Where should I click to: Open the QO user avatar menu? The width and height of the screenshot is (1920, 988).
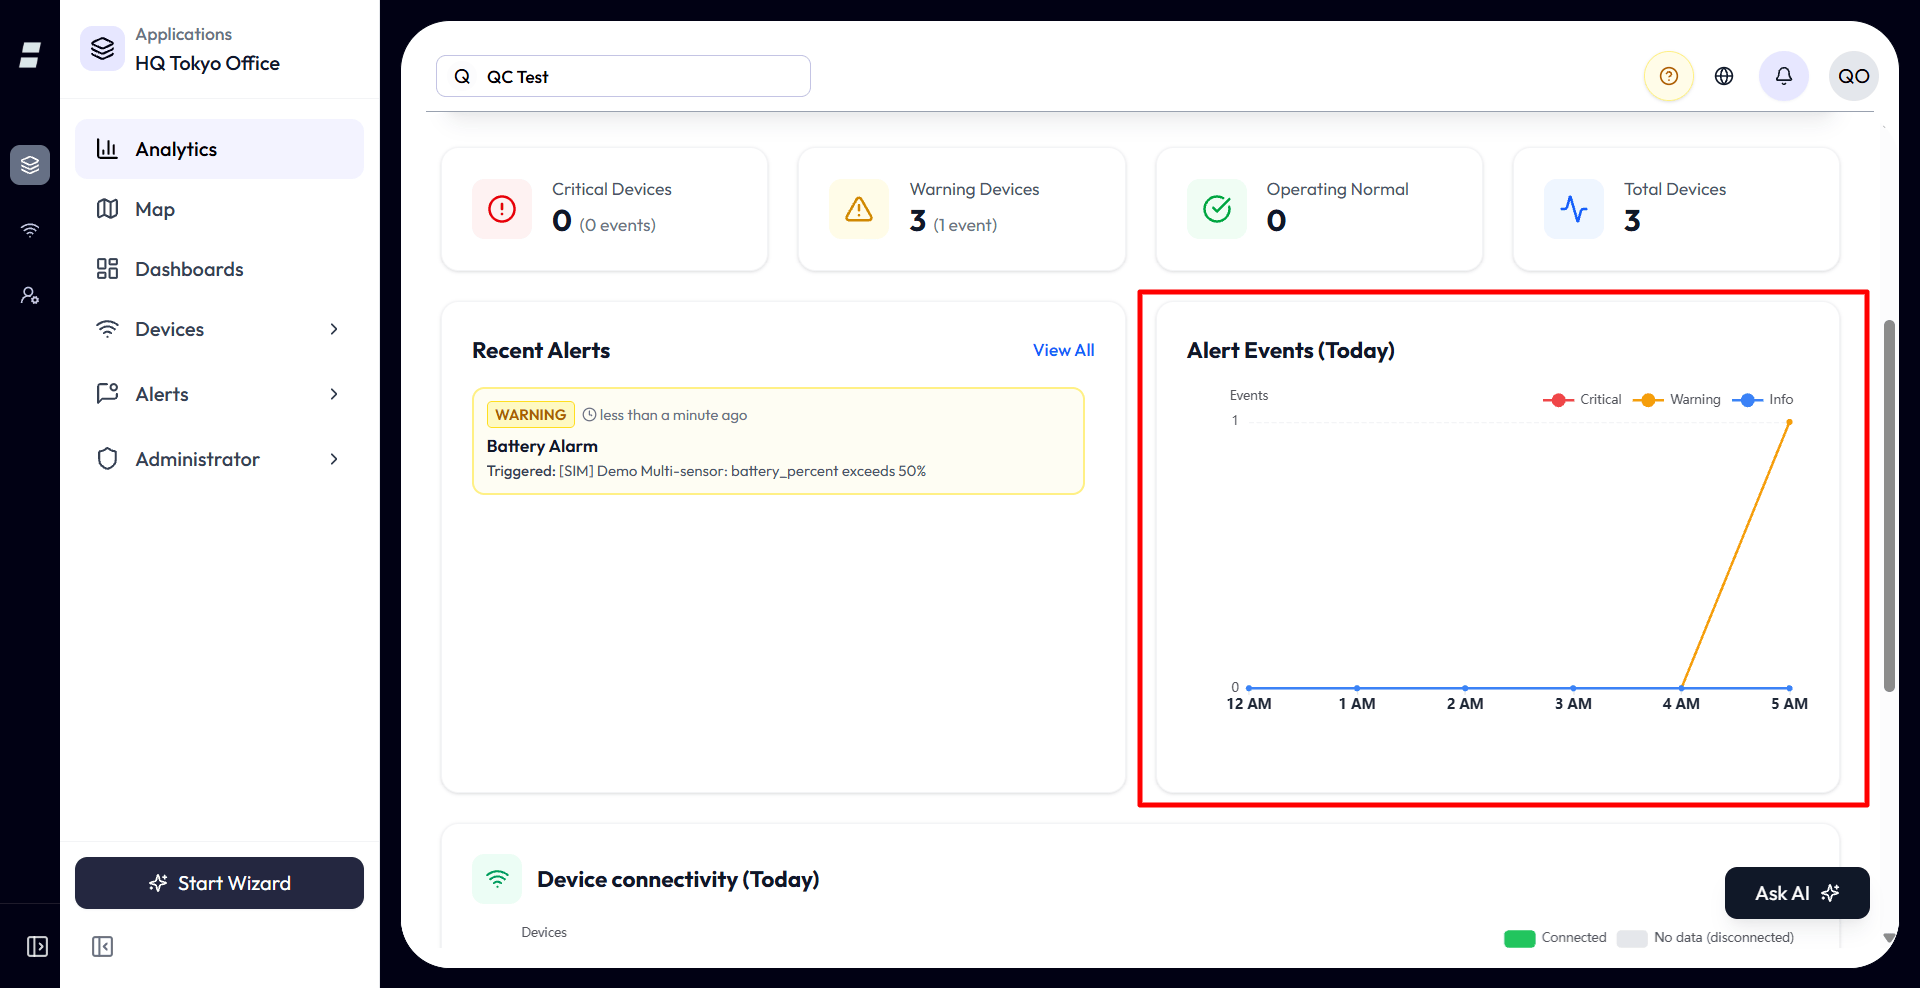(1854, 76)
